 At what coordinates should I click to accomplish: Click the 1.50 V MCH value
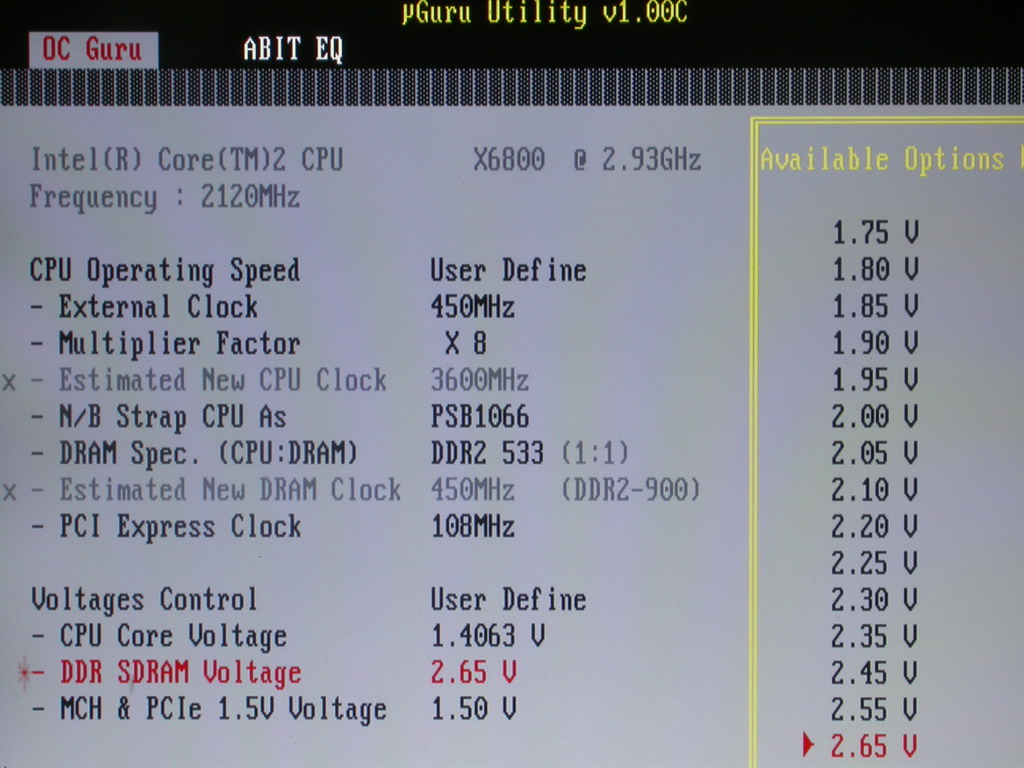pyautogui.click(x=473, y=710)
